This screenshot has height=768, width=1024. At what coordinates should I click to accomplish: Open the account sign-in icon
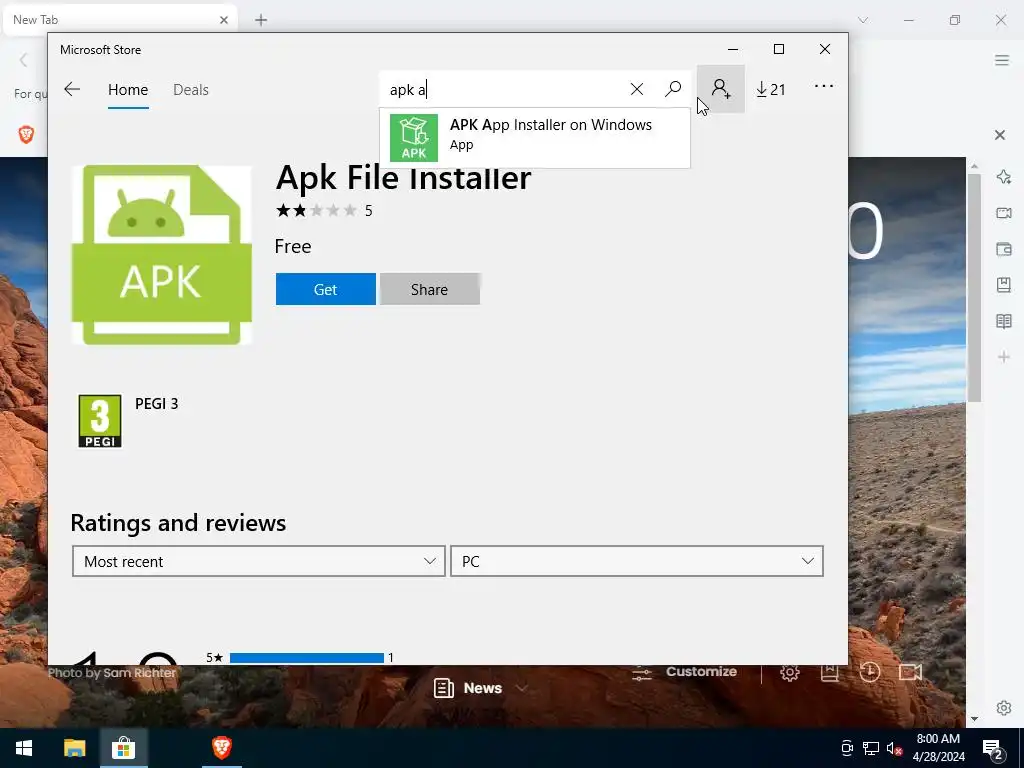[721, 89]
